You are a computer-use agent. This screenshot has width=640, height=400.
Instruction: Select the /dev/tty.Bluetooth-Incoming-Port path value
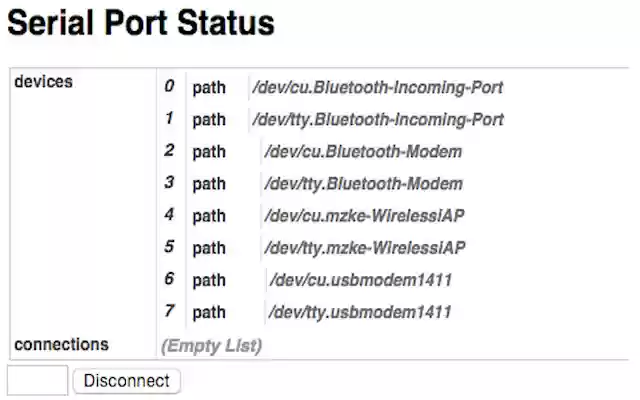pos(378,120)
